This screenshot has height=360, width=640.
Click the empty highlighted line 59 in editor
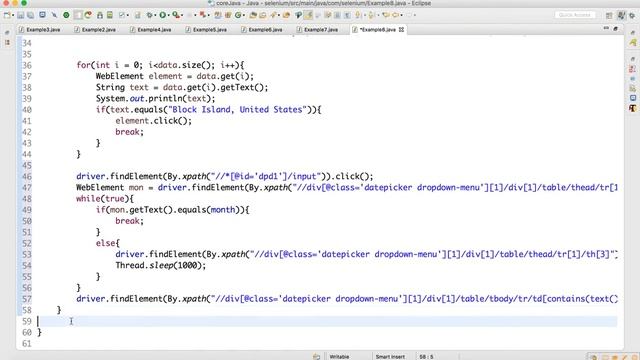(327, 321)
